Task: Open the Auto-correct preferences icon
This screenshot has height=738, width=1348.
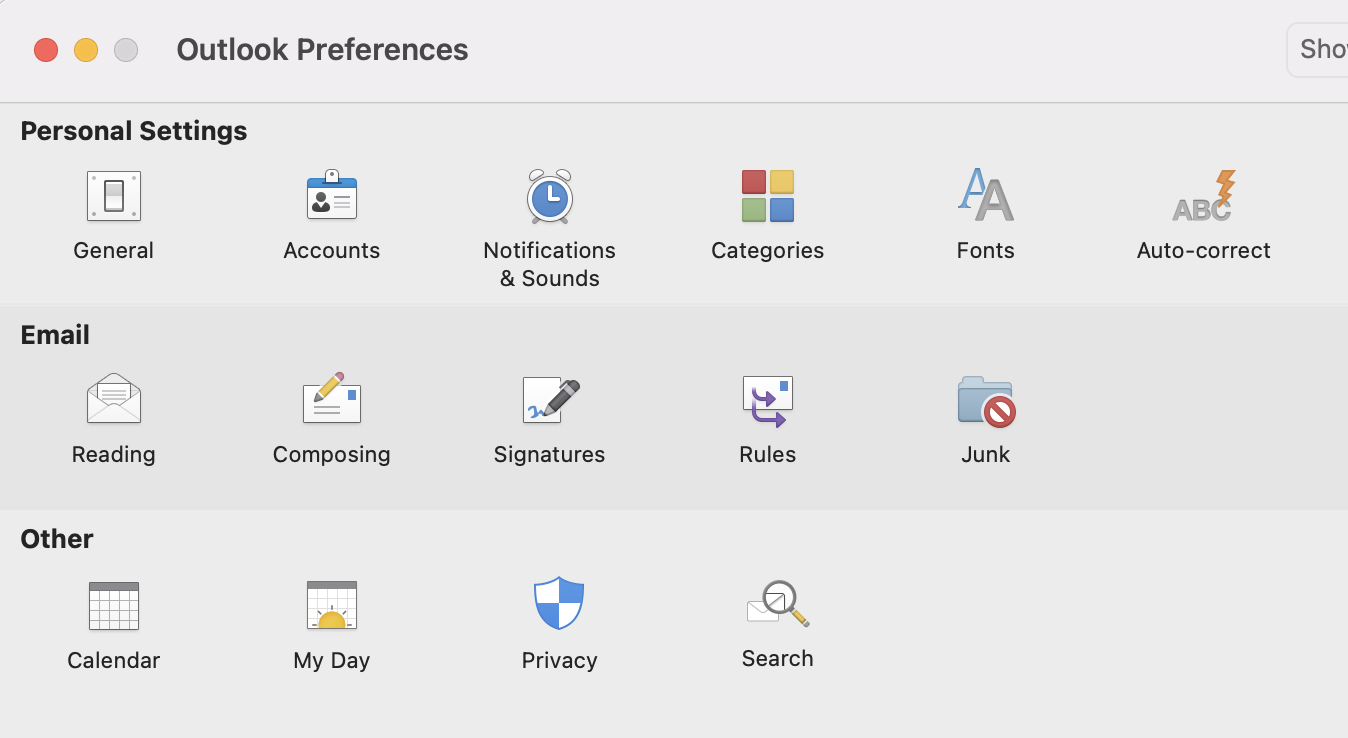Action: coord(1203,196)
